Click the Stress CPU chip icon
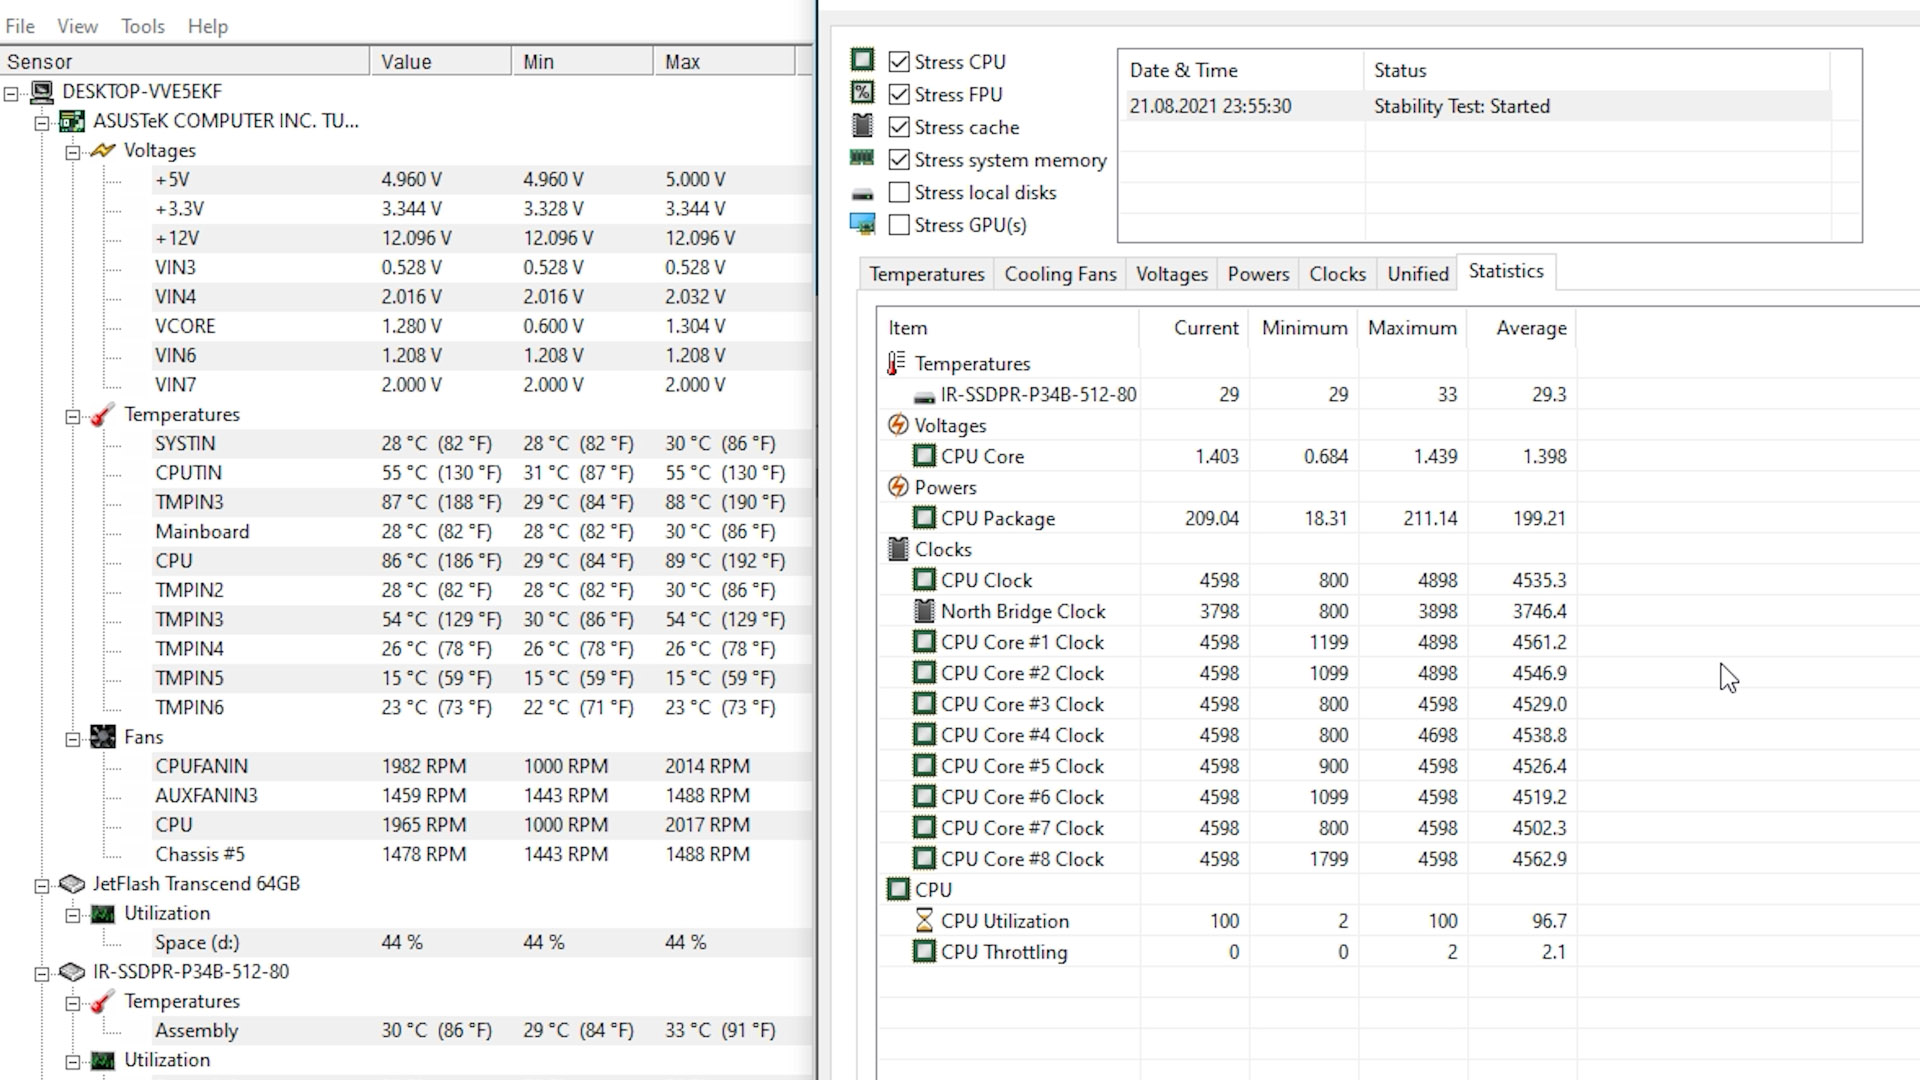Viewport: 1920px width, 1080px height. [x=862, y=60]
